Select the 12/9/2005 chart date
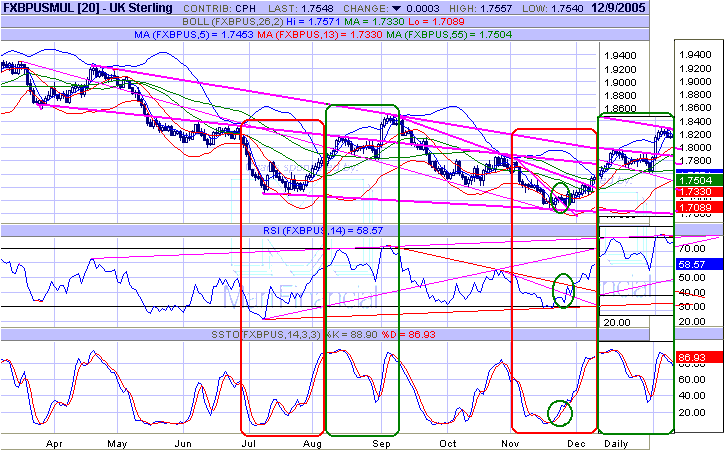Screen dimensions: 724x450 618,8
